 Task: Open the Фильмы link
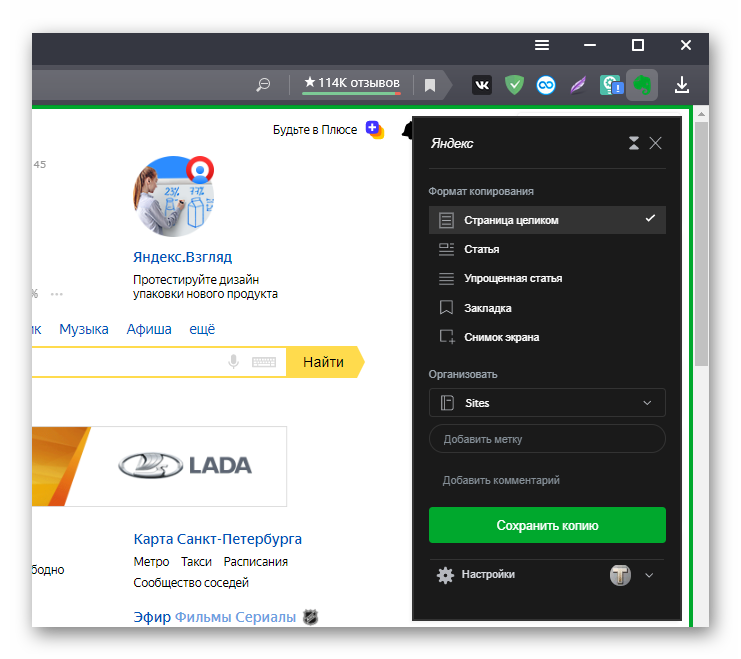(203, 617)
